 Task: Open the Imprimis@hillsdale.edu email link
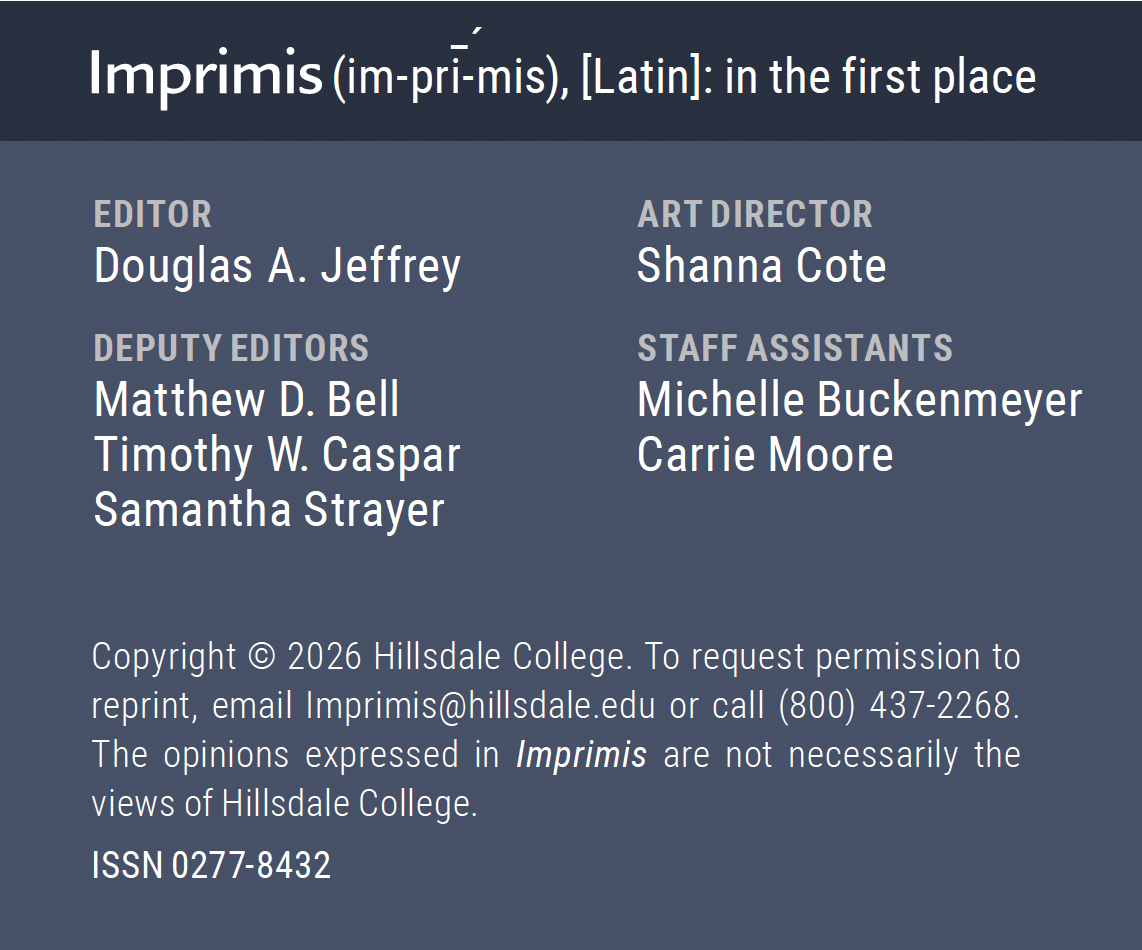point(480,706)
